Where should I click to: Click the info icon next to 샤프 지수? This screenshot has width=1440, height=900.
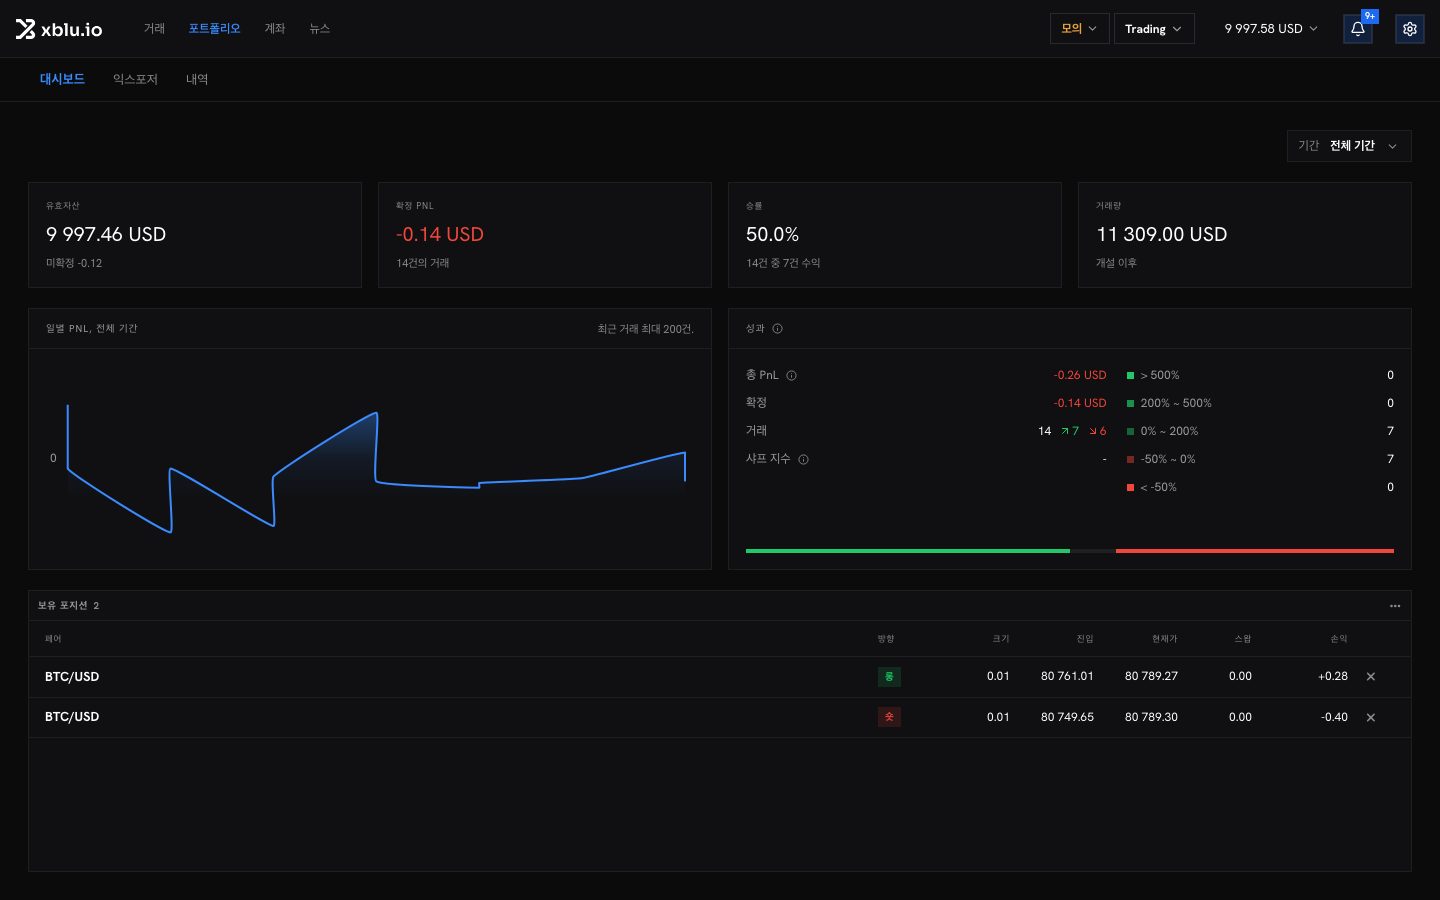803,459
